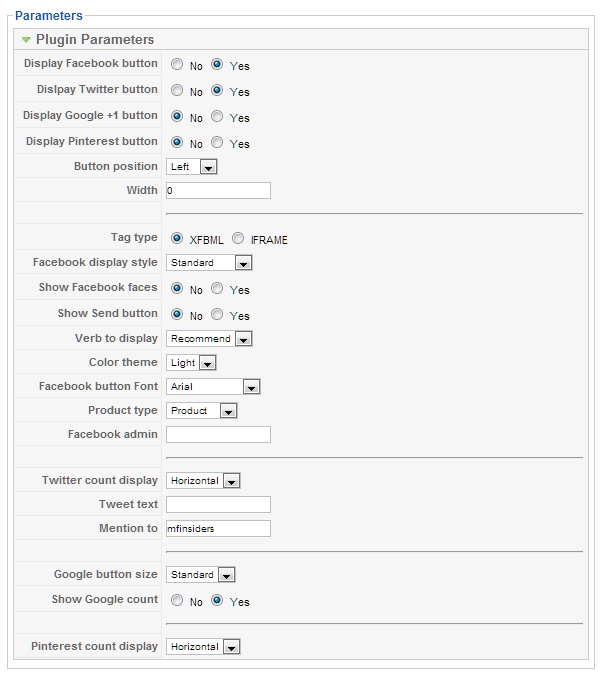Image resolution: width=610 pixels, height=680 pixels.
Task: Choose IFRAME tag type
Action: (x=237, y=239)
